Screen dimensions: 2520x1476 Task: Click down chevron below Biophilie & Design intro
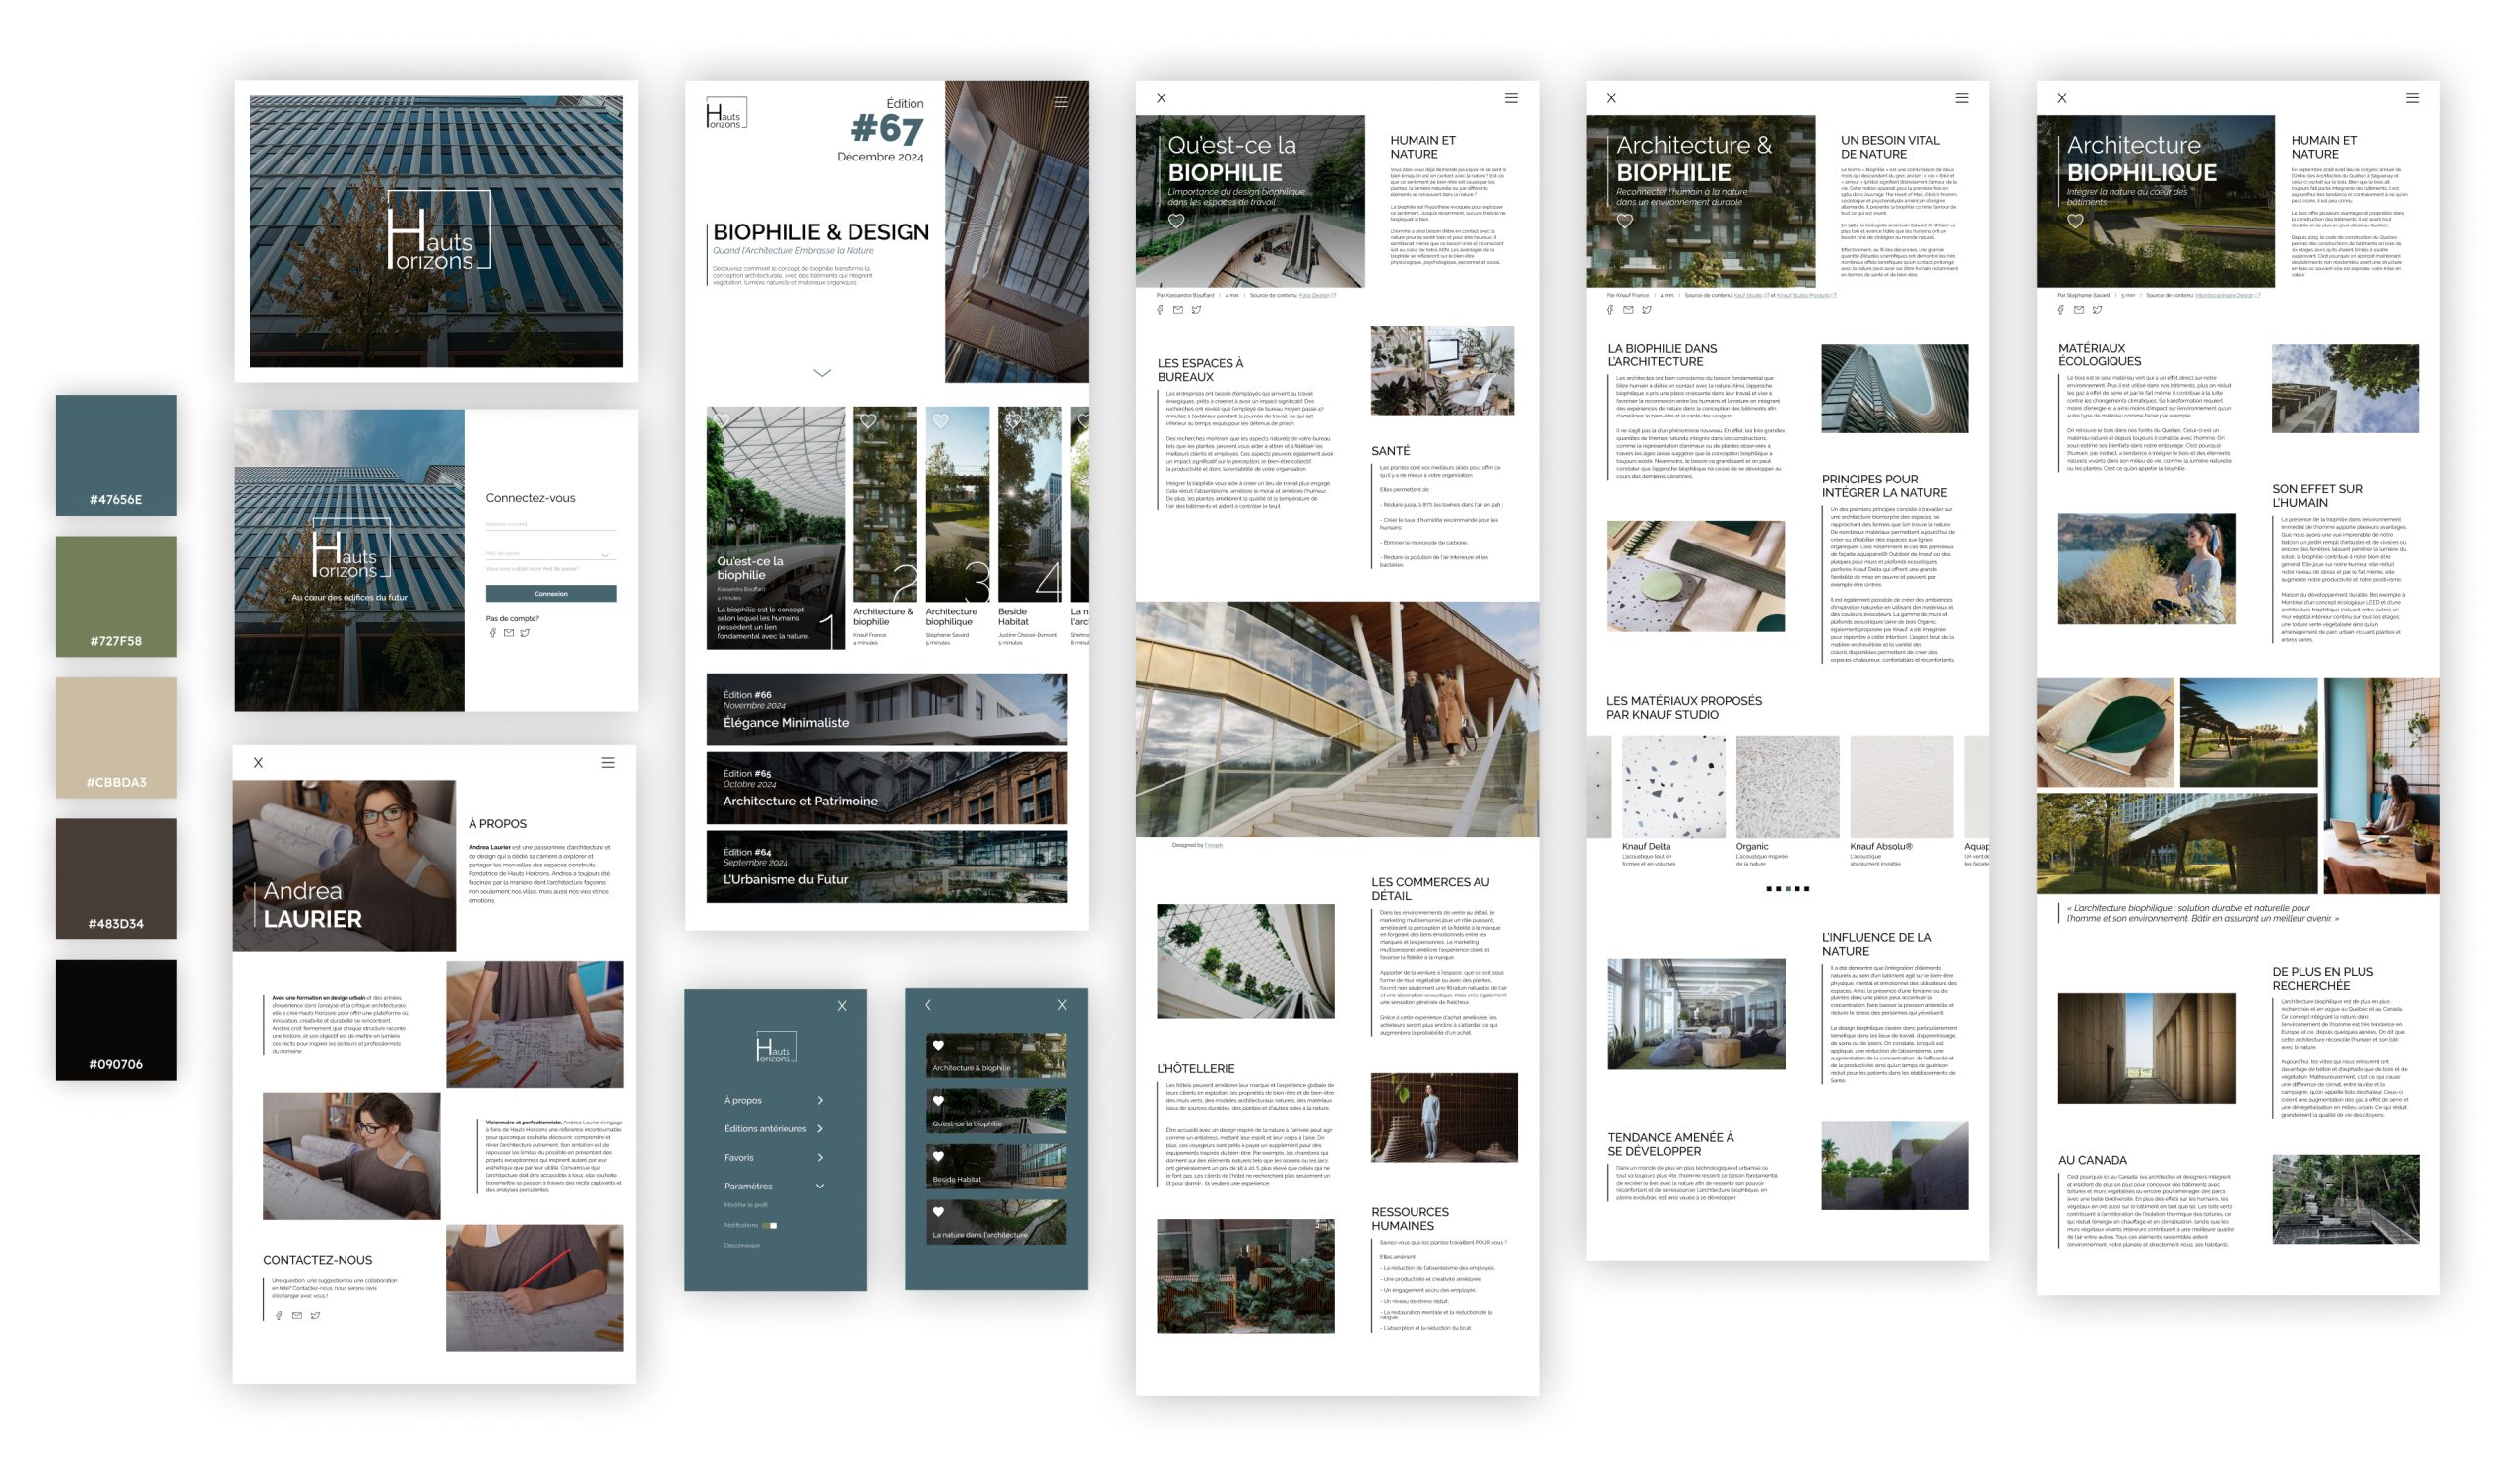pyautogui.click(x=822, y=373)
